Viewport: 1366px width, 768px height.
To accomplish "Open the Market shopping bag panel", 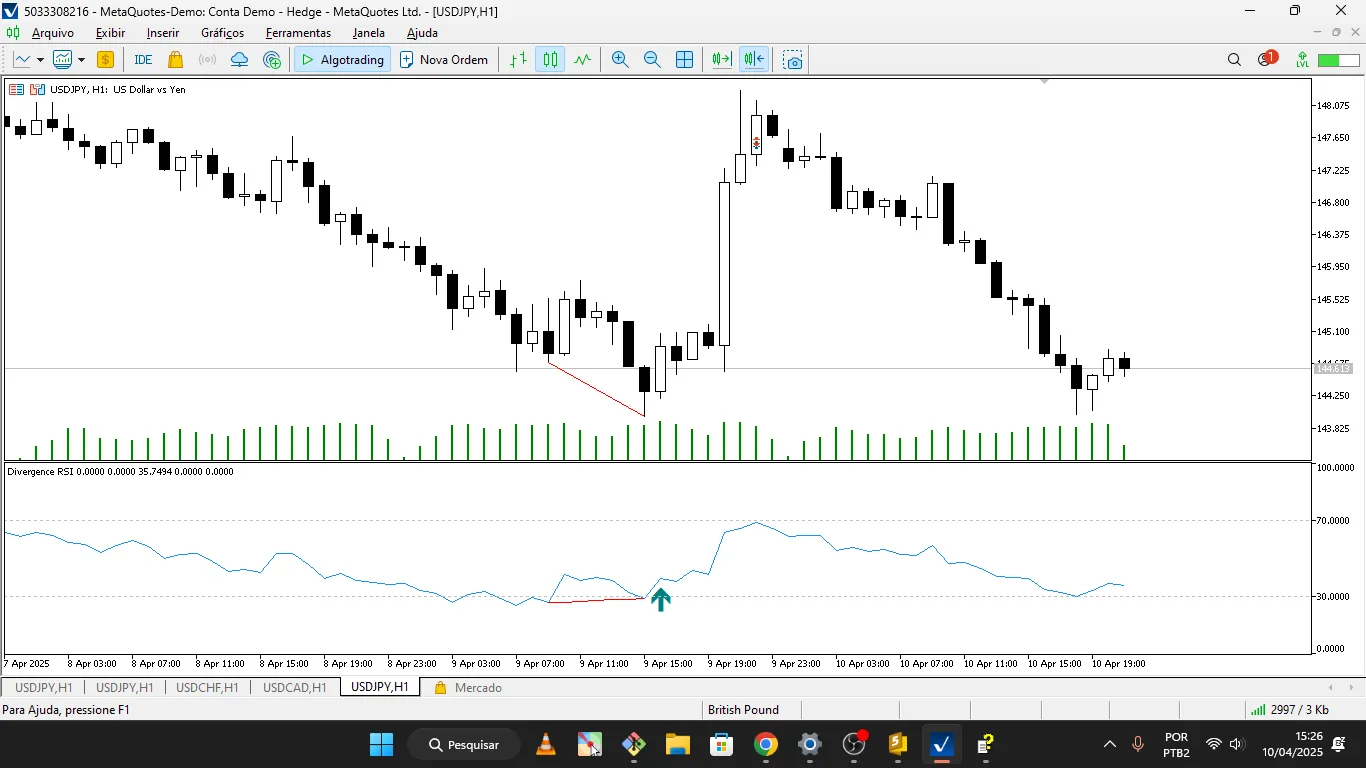I will click(173, 60).
